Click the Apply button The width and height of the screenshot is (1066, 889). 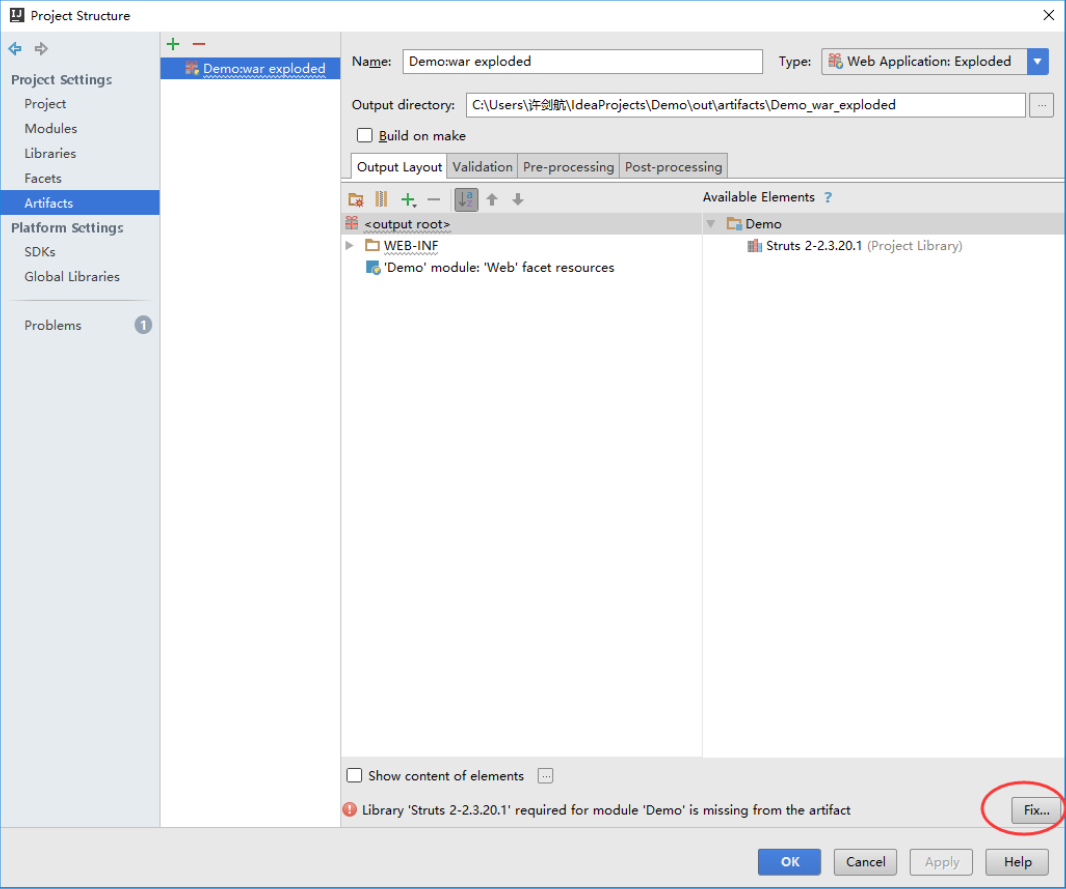coord(941,862)
